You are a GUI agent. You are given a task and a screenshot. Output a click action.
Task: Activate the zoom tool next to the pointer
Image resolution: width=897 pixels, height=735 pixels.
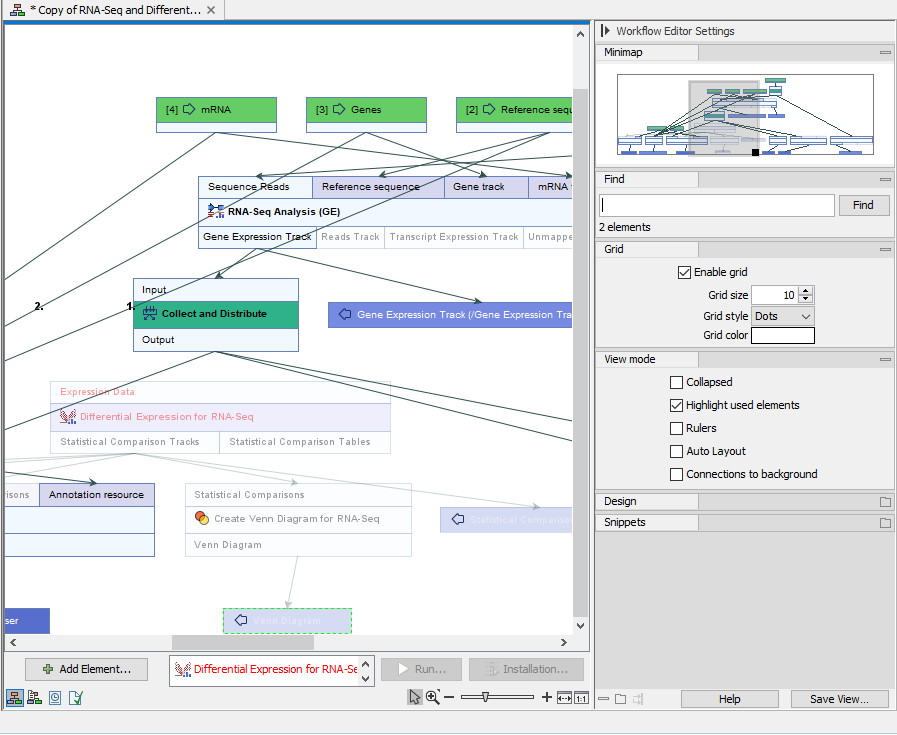tap(432, 697)
